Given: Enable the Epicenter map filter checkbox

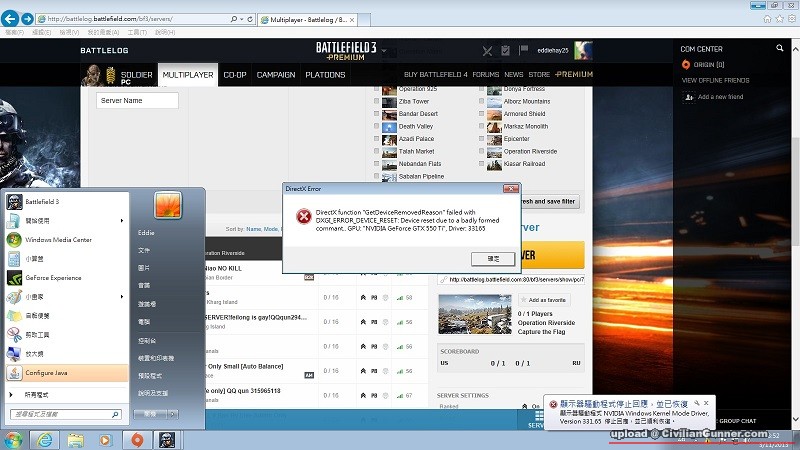Looking at the screenshot, I should coord(482,139).
